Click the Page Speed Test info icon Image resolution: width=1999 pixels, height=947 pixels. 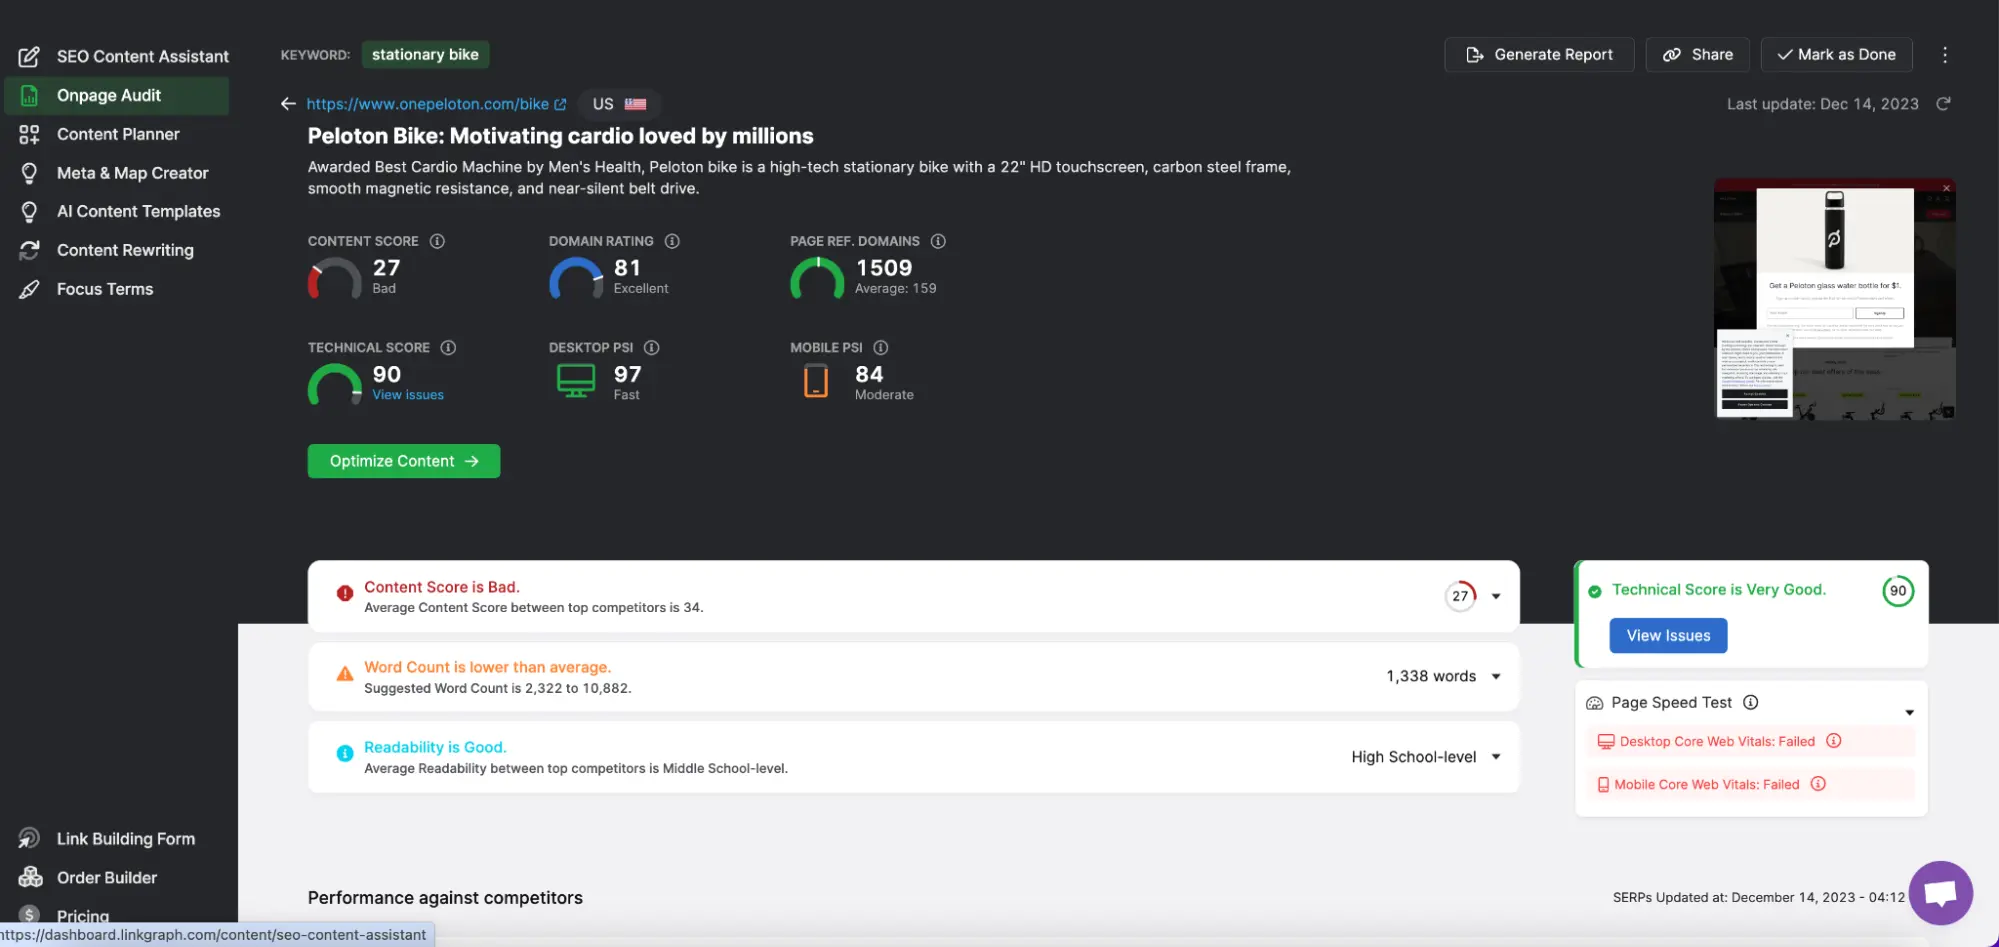click(1751, 703)
